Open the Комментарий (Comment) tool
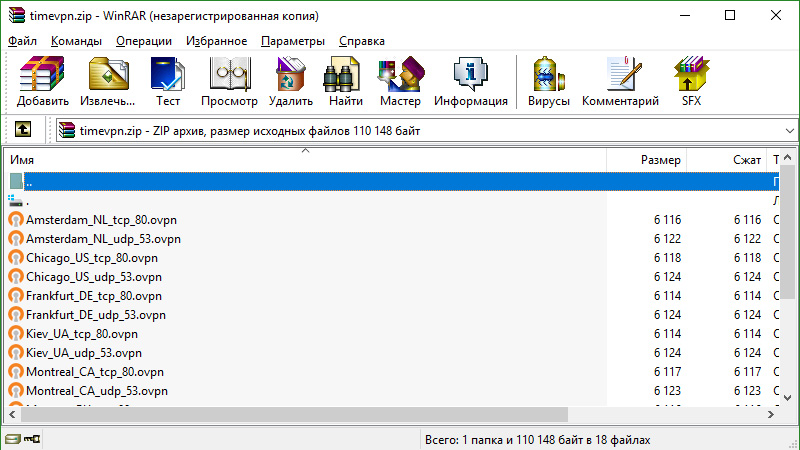This screenshot has height=450, width=800. click(x=620, y=81)
